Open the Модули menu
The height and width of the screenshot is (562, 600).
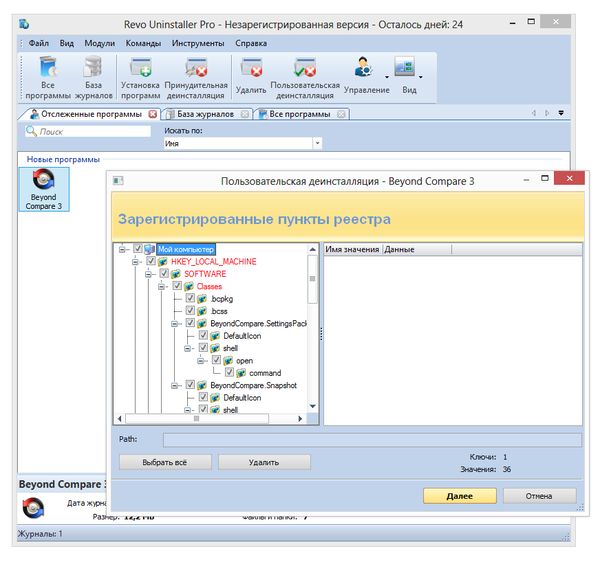pyautogui.click(x=99, y=43)
